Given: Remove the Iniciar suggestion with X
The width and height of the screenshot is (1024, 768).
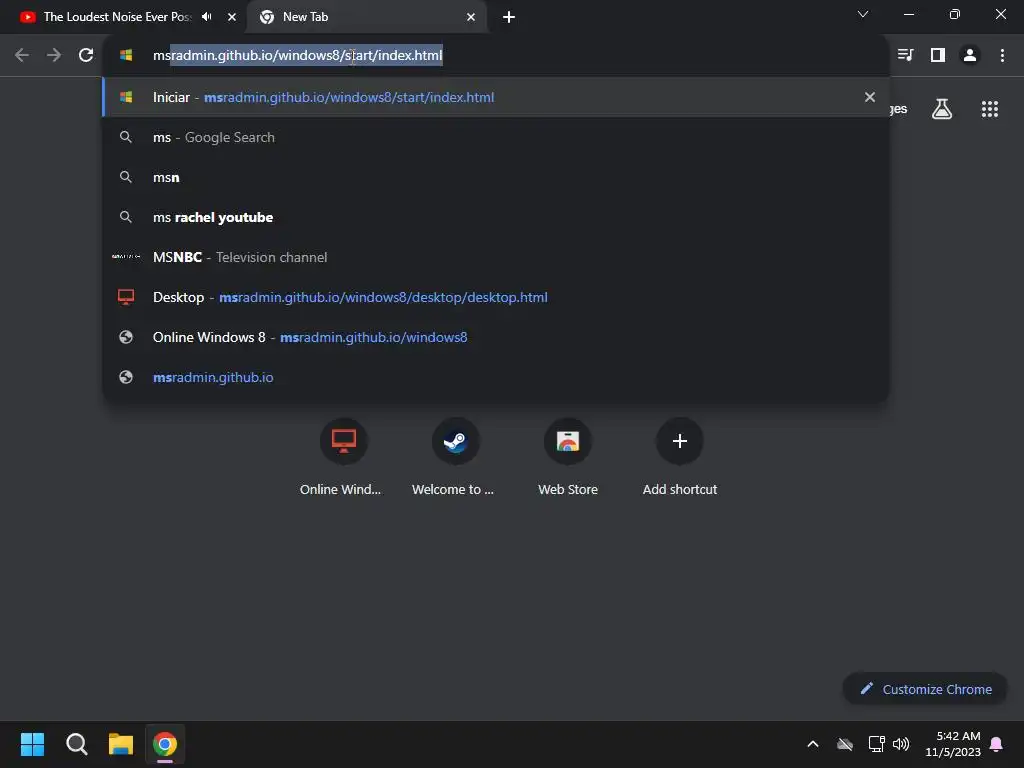Looking at the screenshot, I should [x=870, y=97].
